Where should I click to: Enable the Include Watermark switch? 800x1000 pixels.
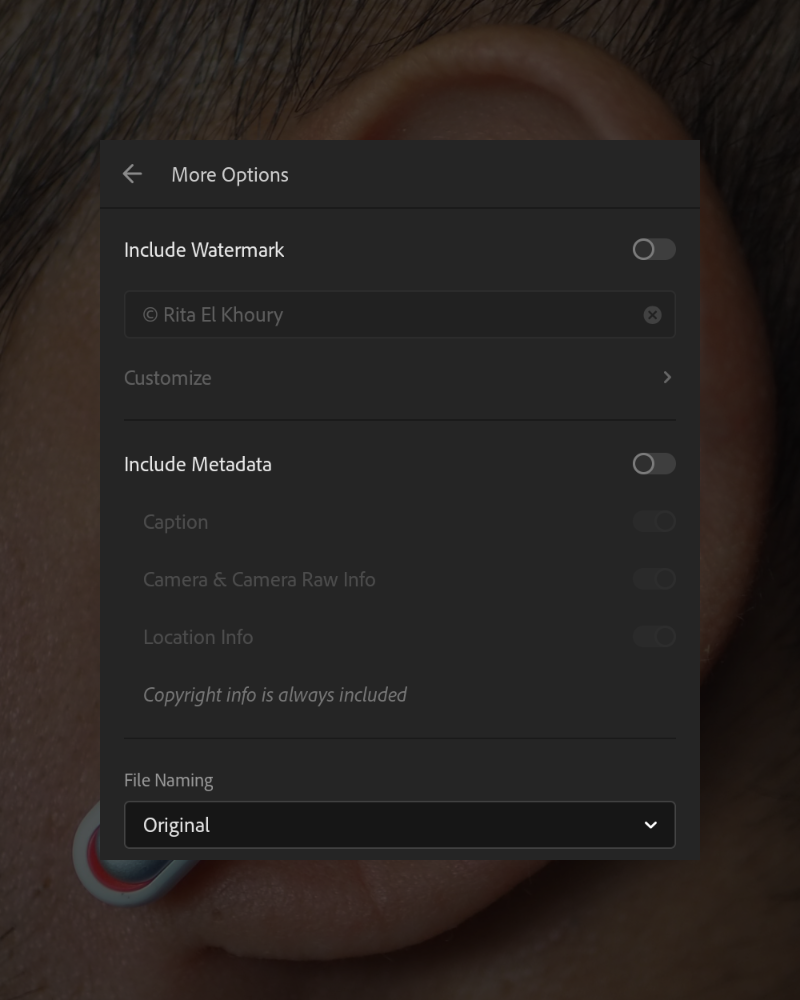(x=654, y=249)
